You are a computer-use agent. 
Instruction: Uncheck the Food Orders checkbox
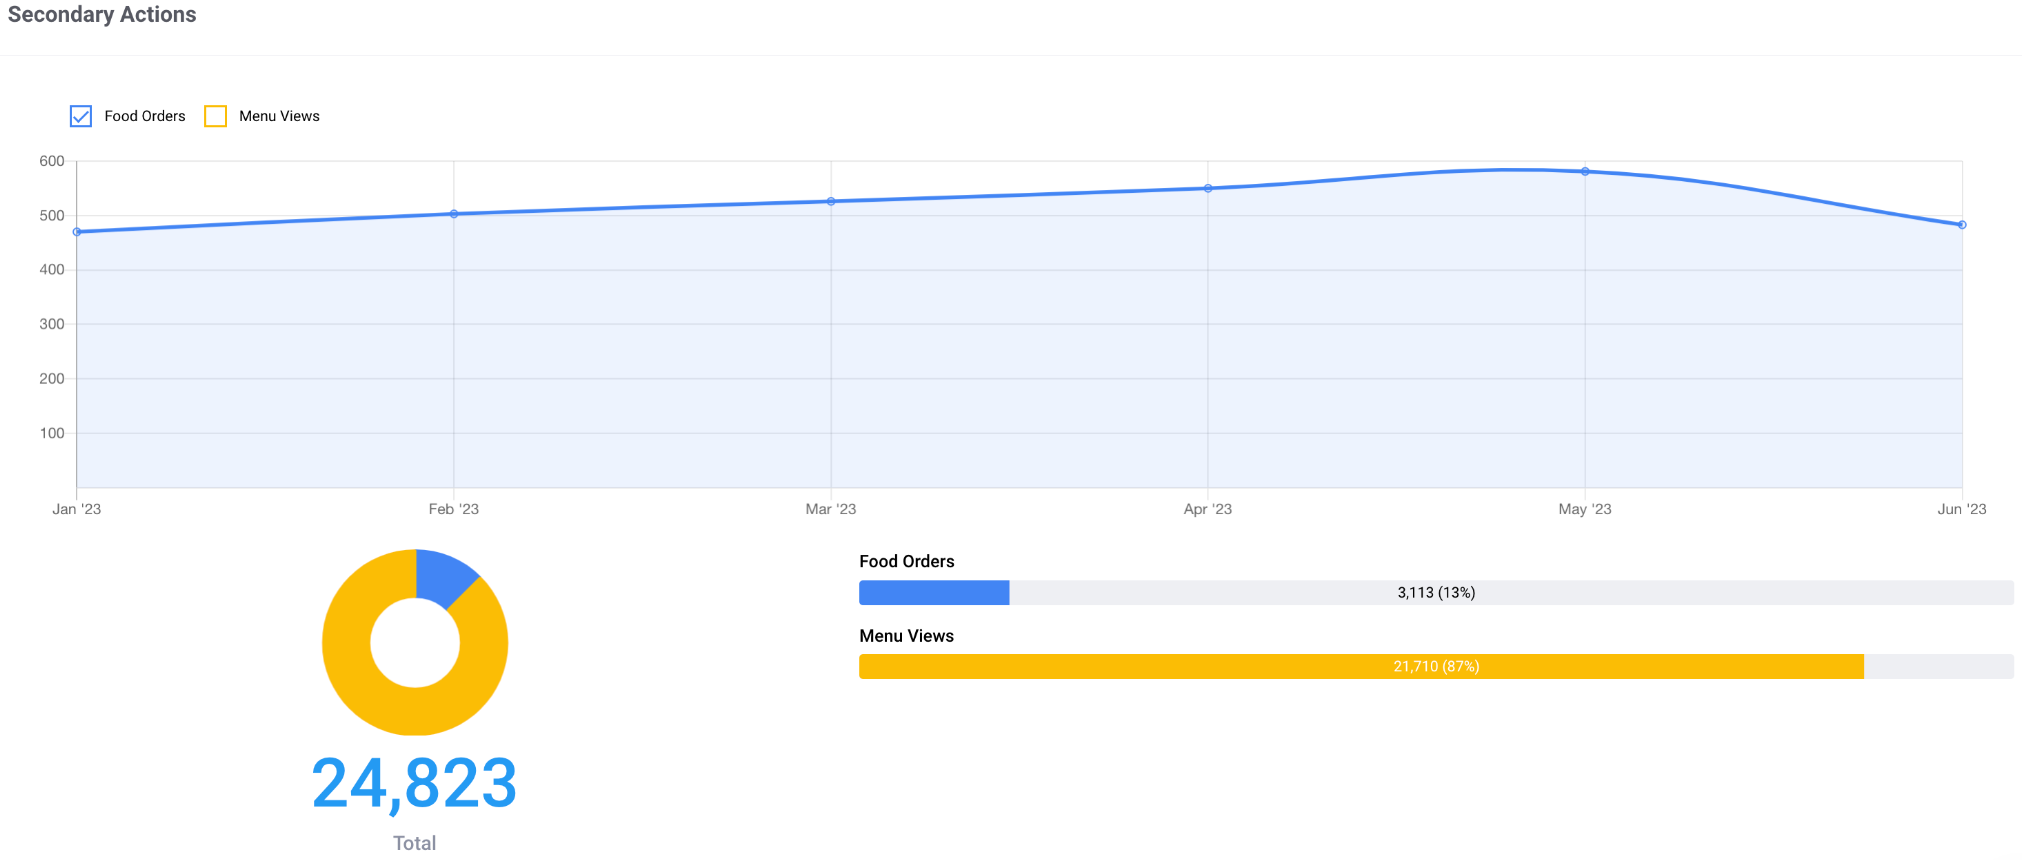(x=81, y=116)
